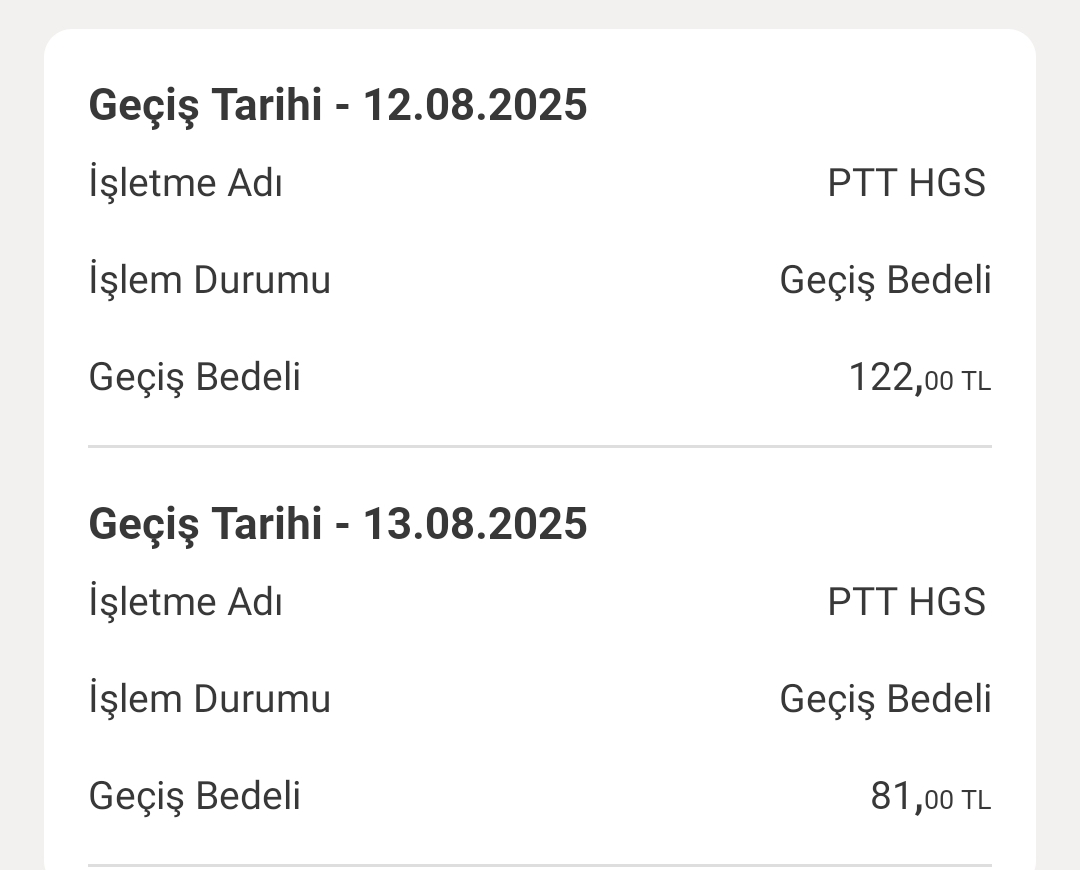The width and height of the screenshot is (1080, 870).
Task: Click İşlem Durumu label in 12.08.2025 entry
Action: click(209, 280)
